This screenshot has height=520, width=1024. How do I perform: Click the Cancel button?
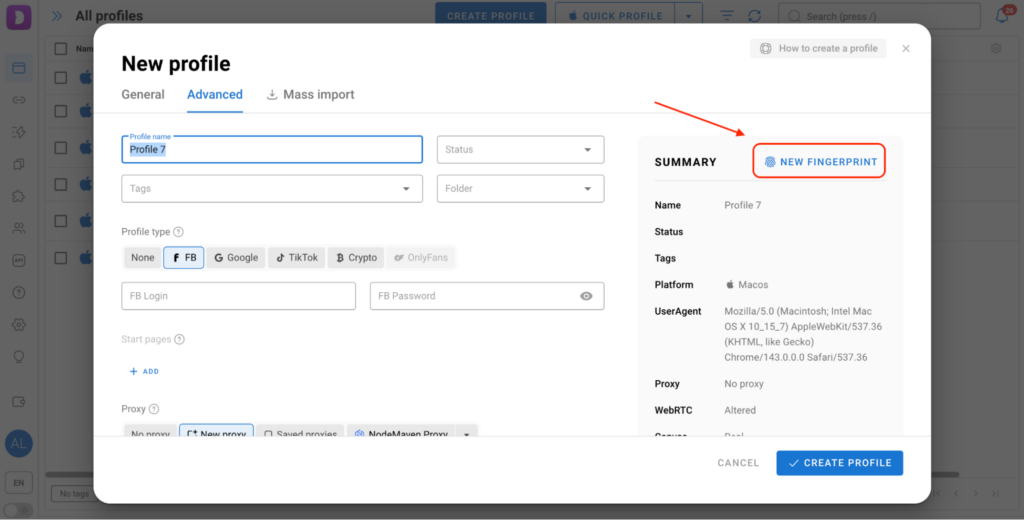point(738,463)
